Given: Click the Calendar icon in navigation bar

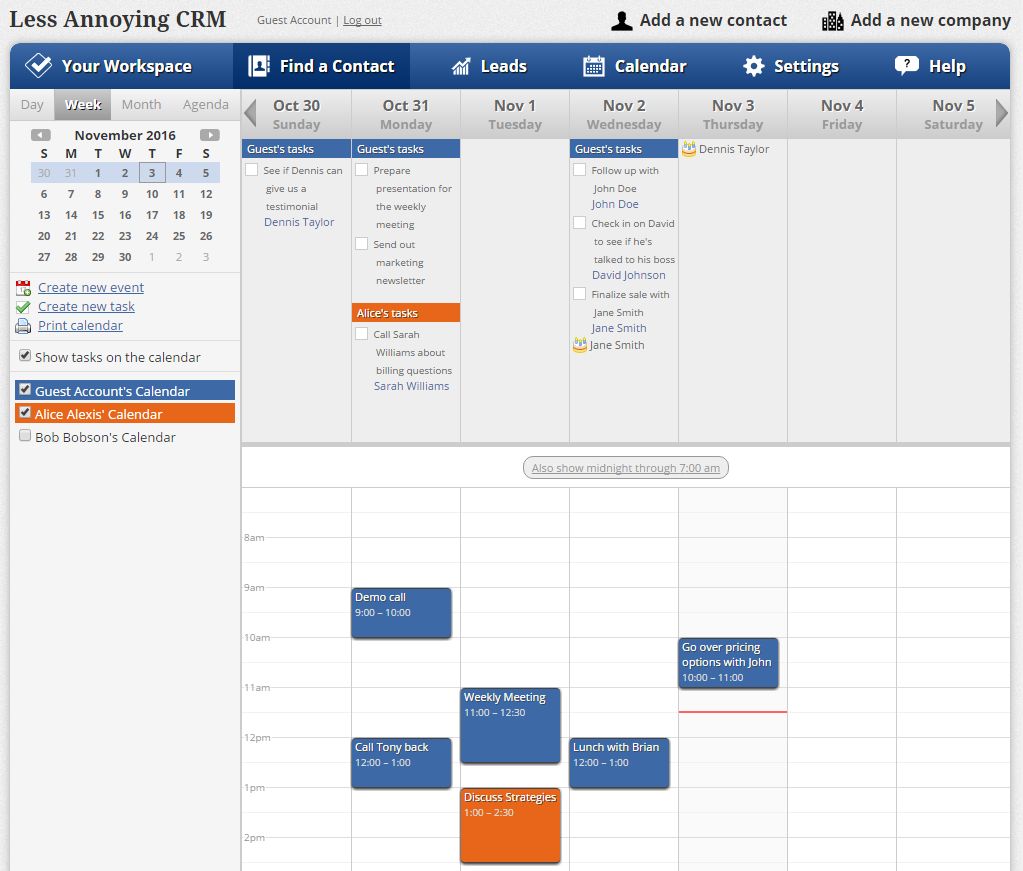Looking at the screenshot, I should (594, 66).
